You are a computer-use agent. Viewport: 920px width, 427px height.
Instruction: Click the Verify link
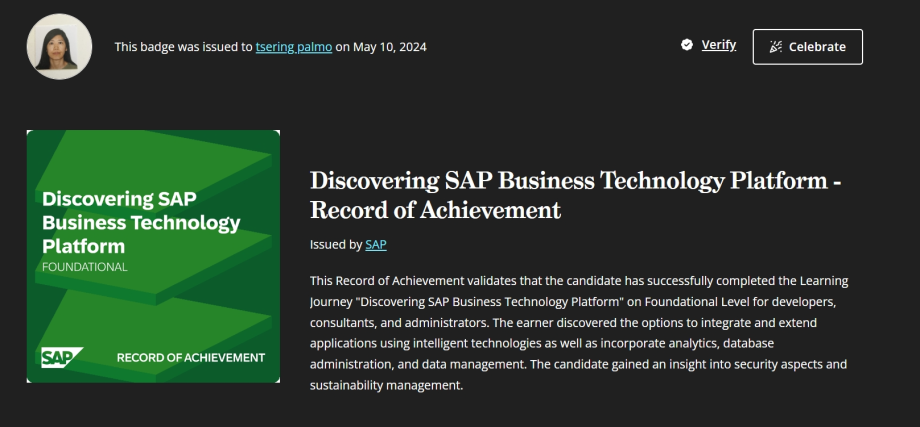click(718, 45)
